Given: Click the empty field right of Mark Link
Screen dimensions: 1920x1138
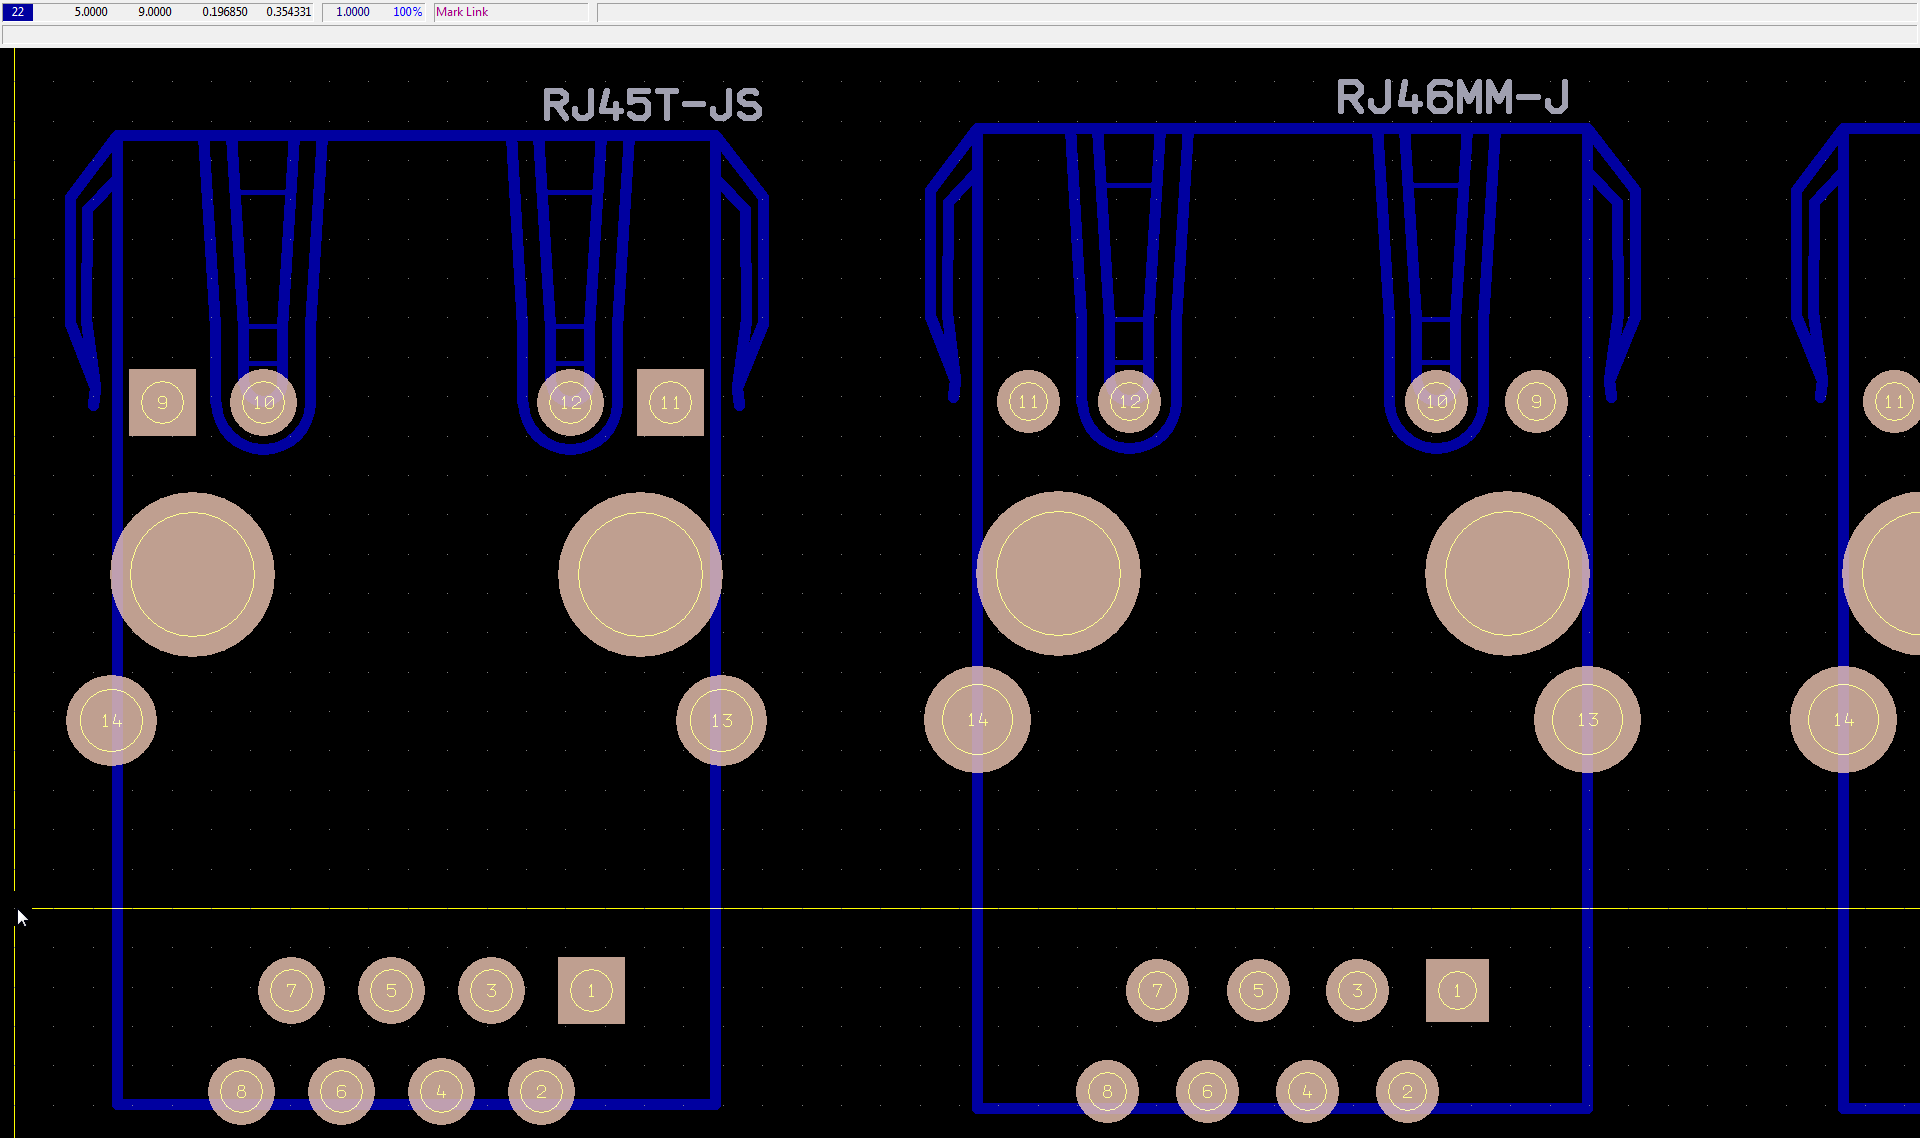Looking at the screenshot, I should point(1258,12).
